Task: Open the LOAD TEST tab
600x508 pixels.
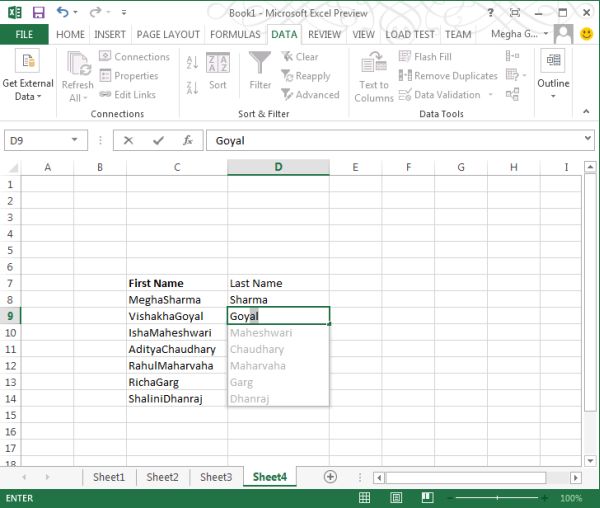Action: tap(409, 34)
